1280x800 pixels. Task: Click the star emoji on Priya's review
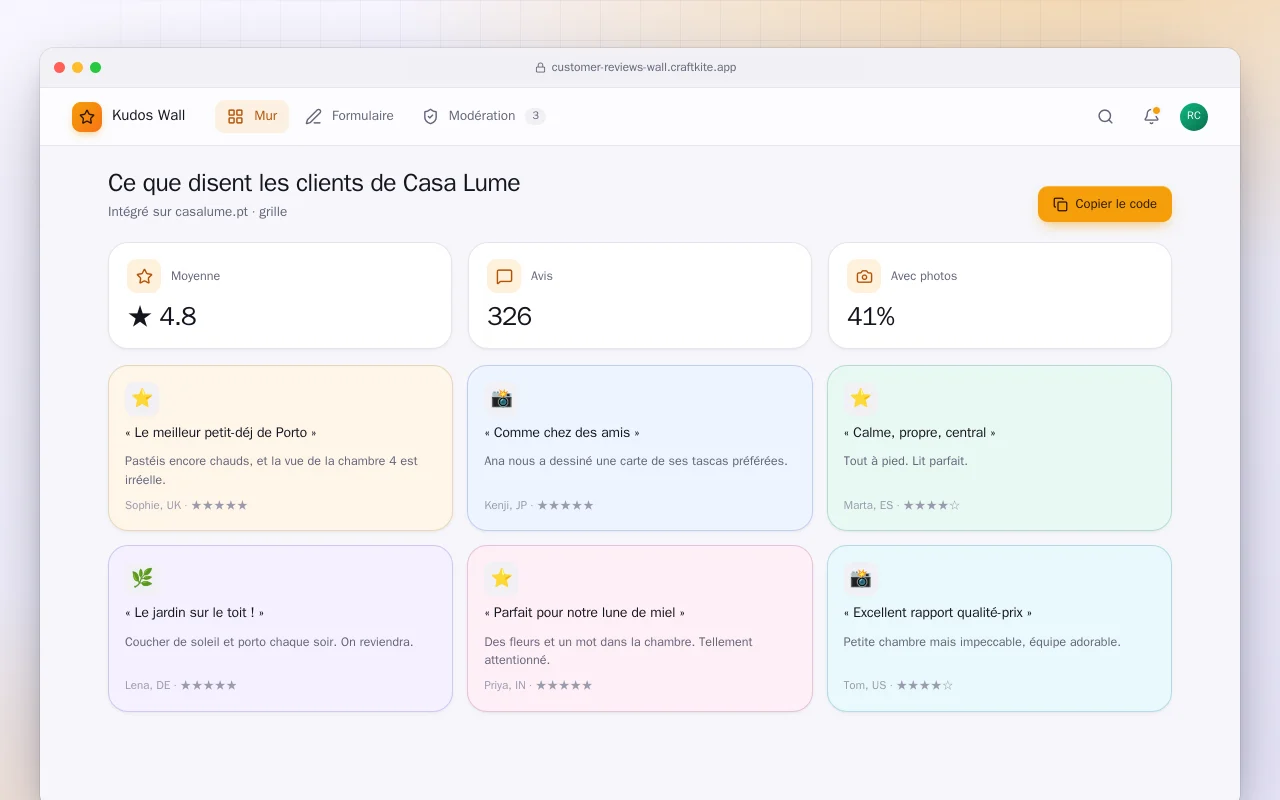point(501,578)
